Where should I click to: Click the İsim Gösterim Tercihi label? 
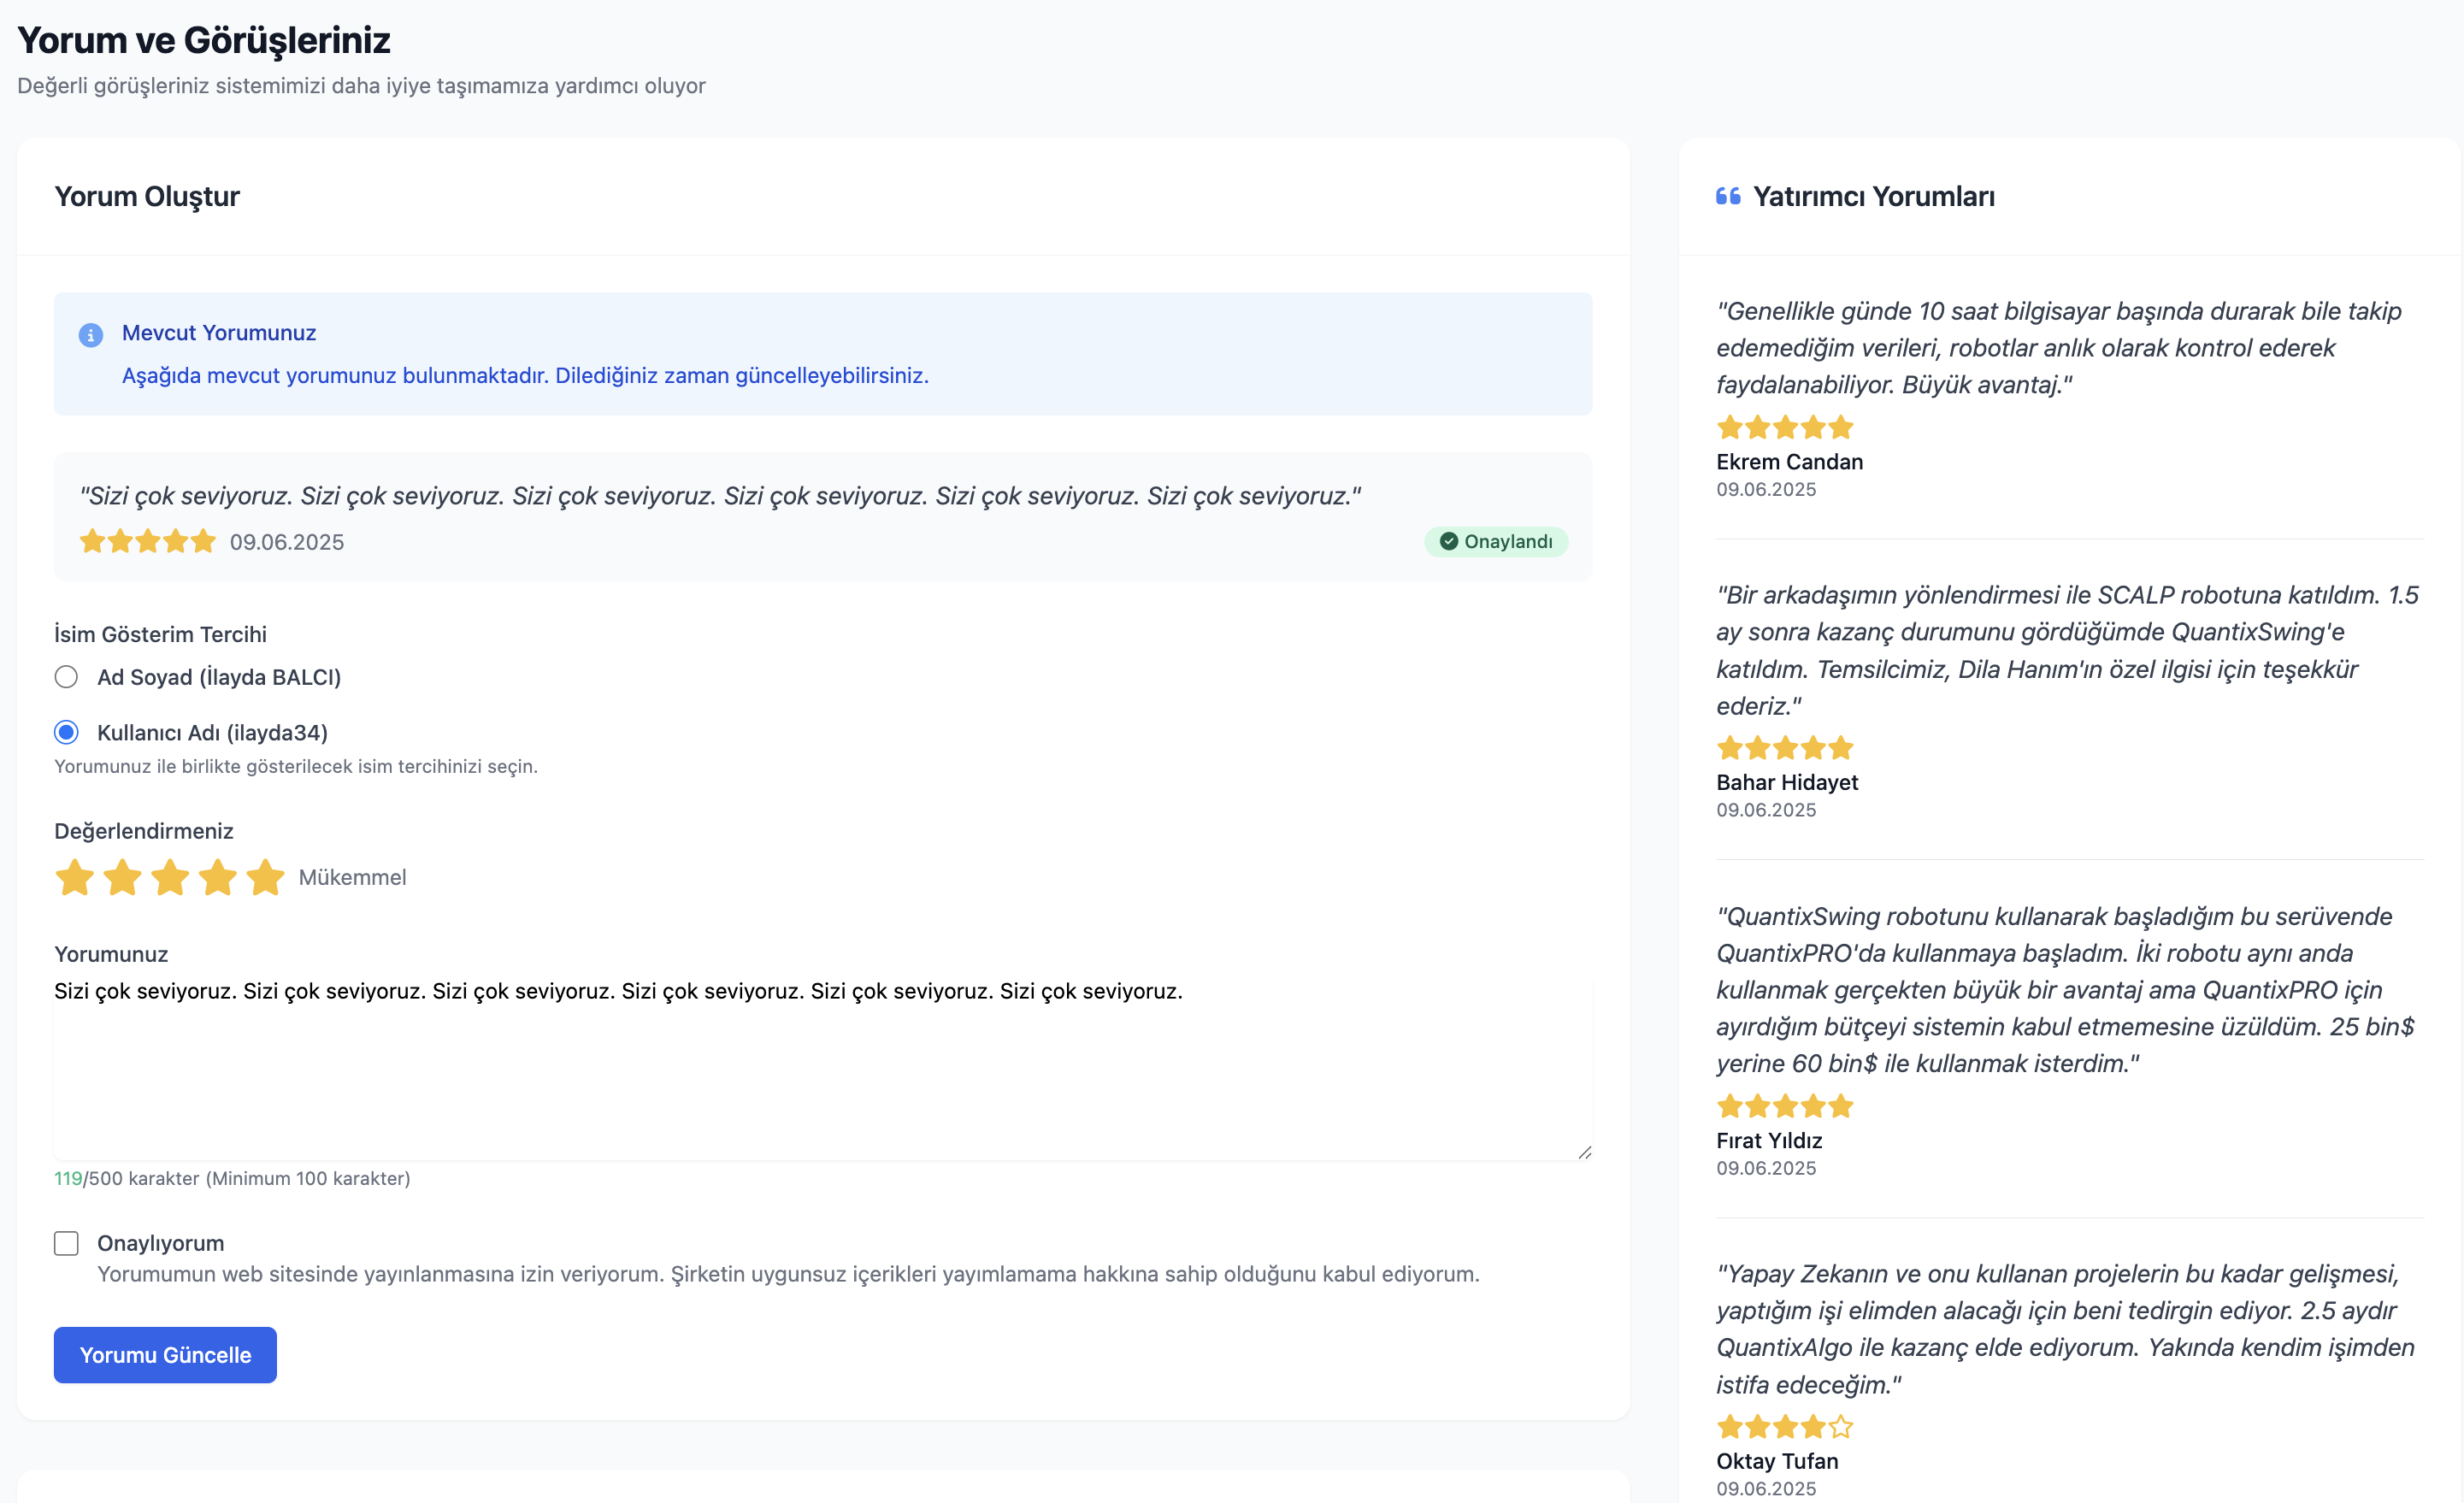[160, 634]
